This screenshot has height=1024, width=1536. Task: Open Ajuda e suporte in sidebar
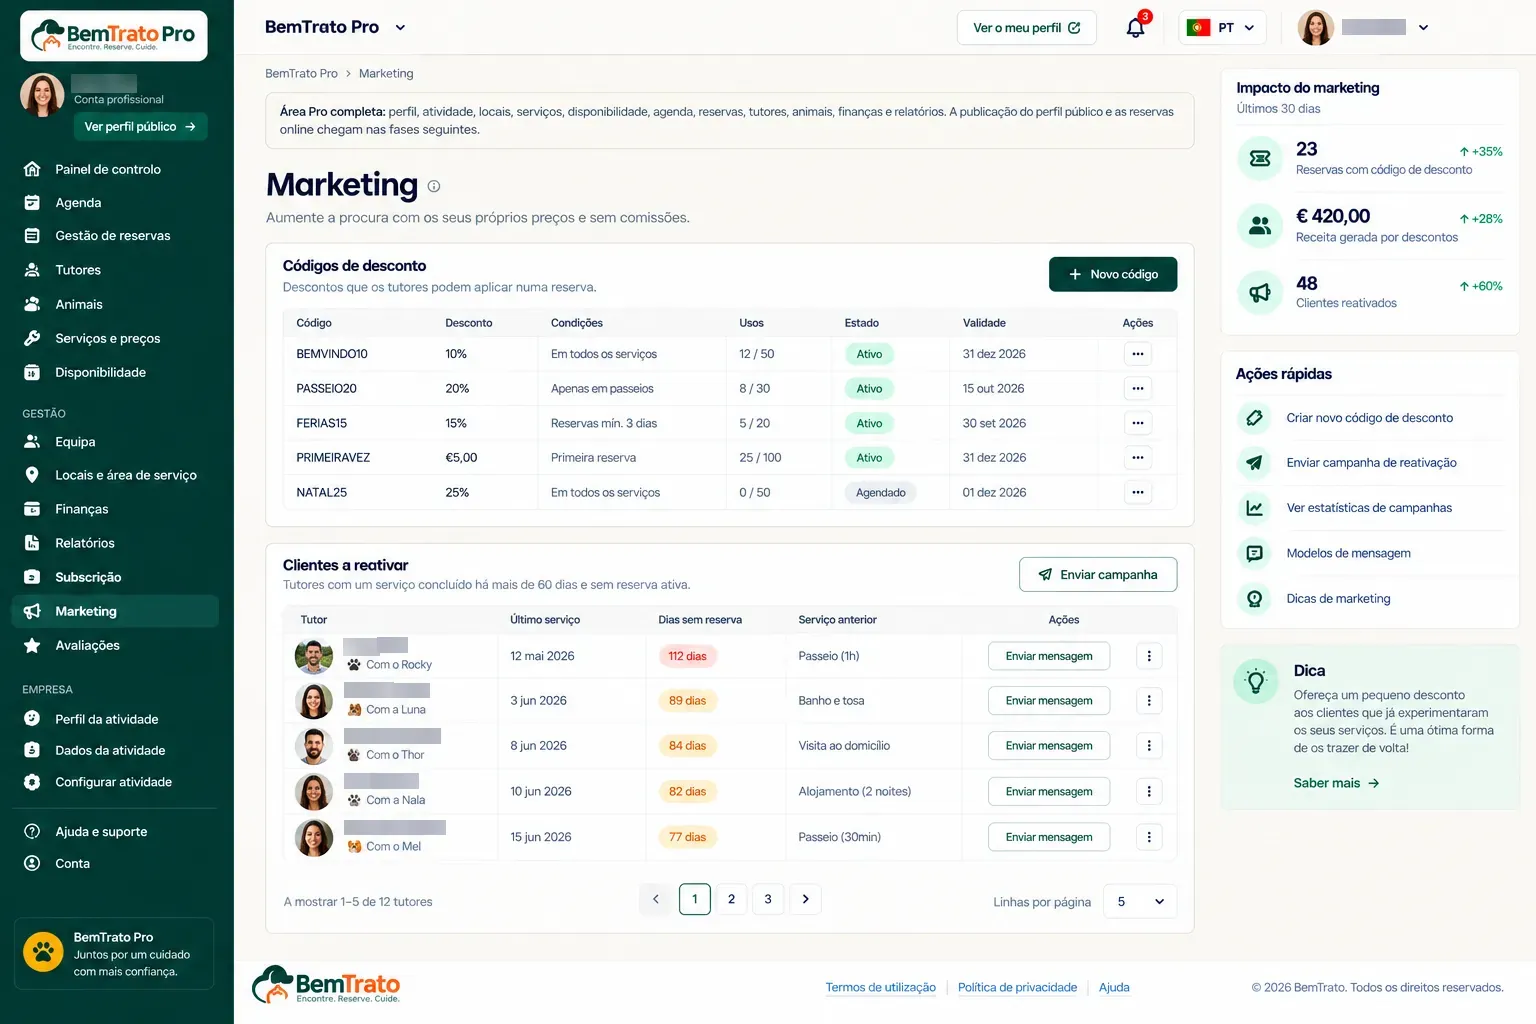click(101, 832)
